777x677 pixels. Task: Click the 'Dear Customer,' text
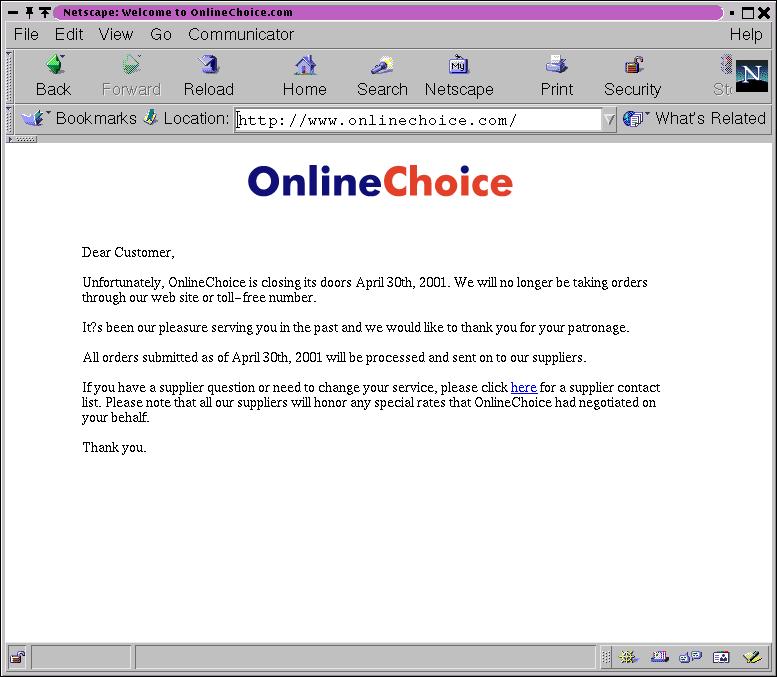[128, 252]
